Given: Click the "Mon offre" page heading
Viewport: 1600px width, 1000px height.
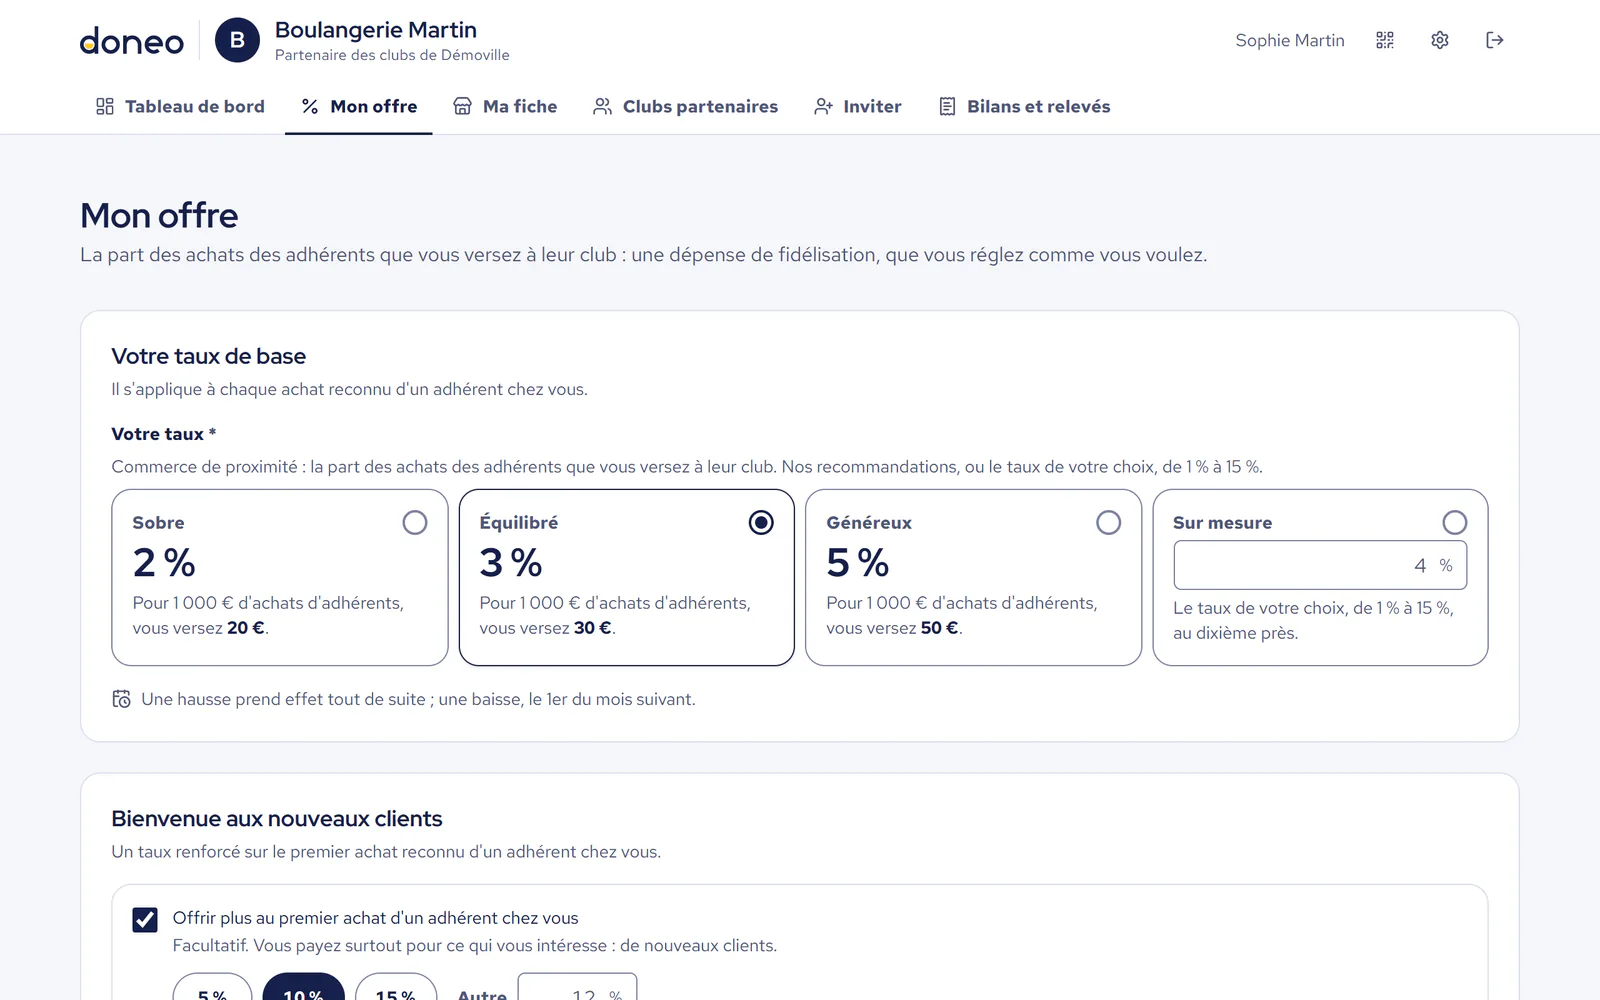Looking at the screenshot, I should 159,215.
